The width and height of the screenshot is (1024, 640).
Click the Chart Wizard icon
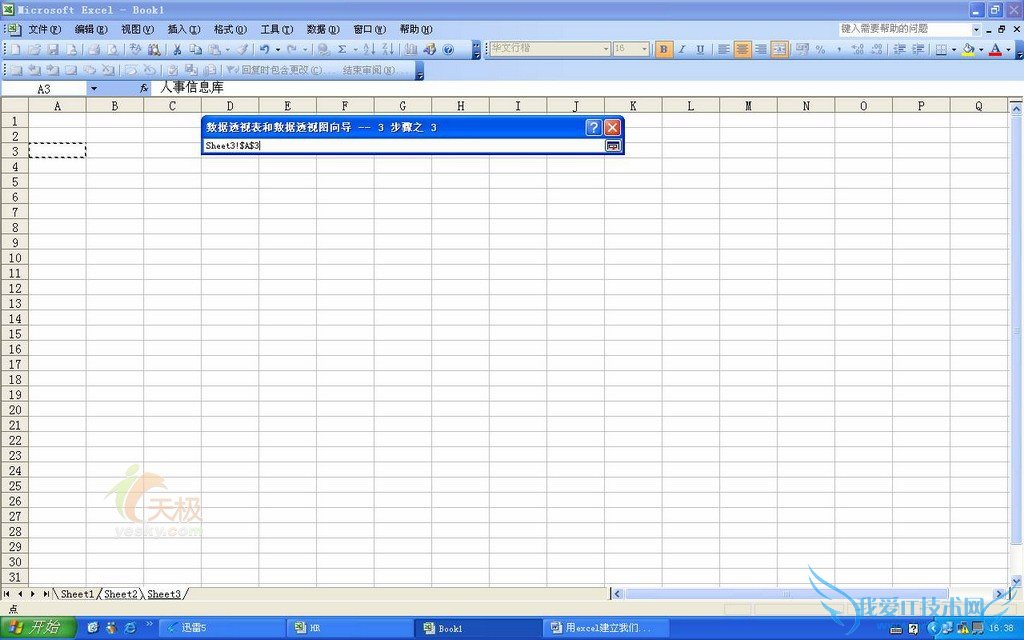411,50
